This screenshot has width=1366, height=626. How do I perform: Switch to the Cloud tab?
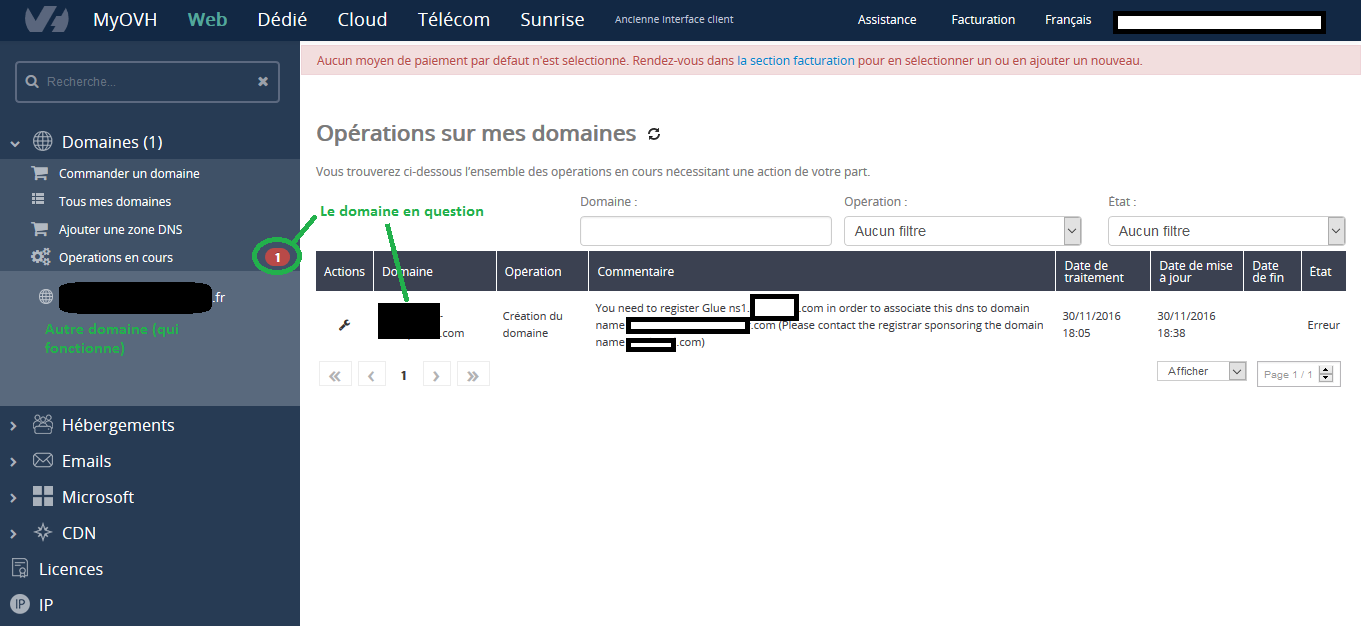(362, 20)
